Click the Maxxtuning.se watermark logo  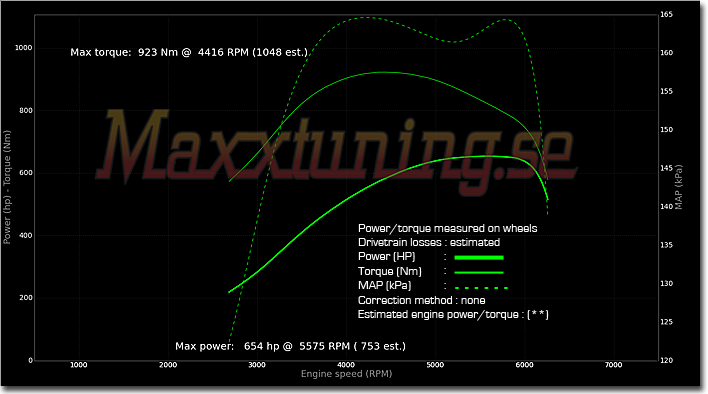[x=336, y=151]
